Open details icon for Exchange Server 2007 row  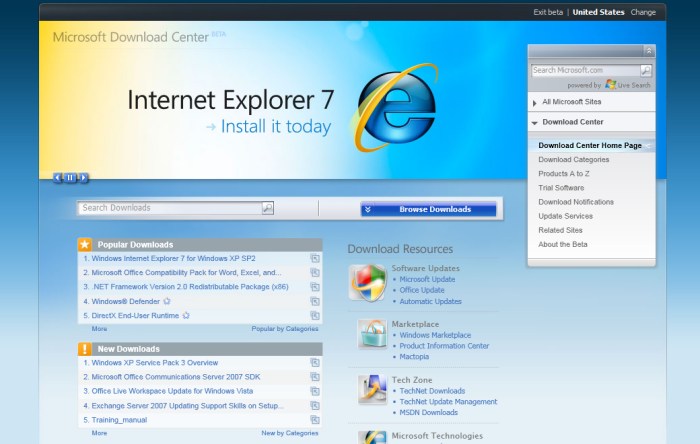315,406
